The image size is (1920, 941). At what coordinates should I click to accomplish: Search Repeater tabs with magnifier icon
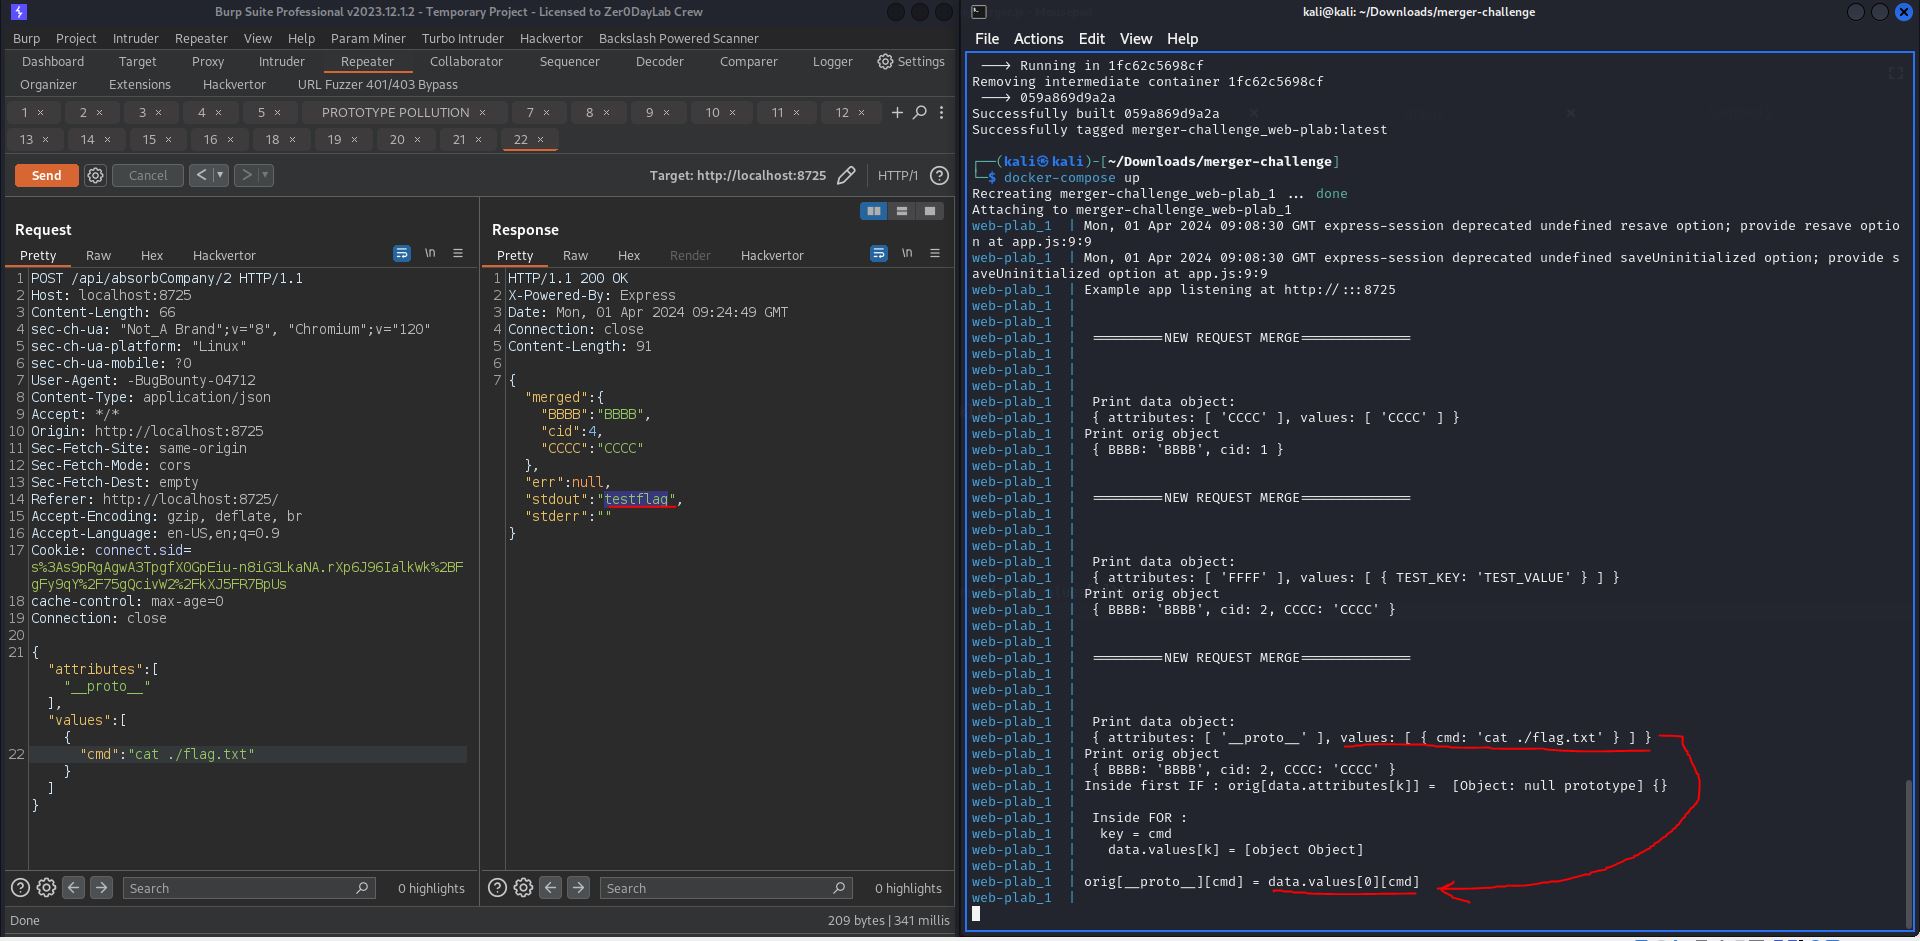[x=920, y=112]
